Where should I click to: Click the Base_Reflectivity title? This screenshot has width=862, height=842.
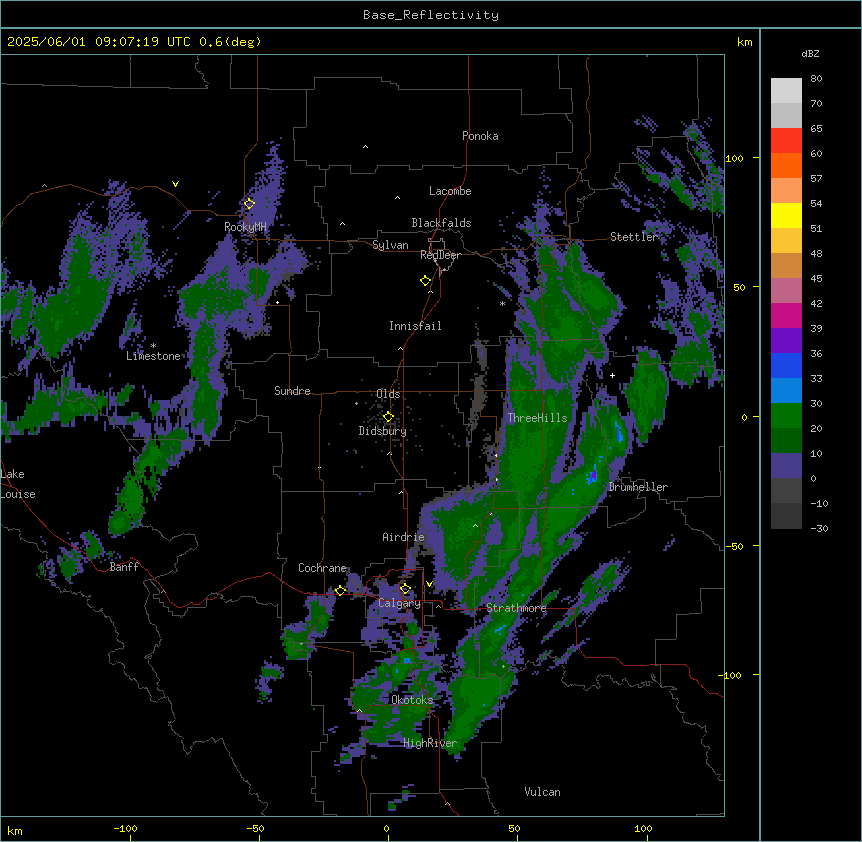[431, 15]
